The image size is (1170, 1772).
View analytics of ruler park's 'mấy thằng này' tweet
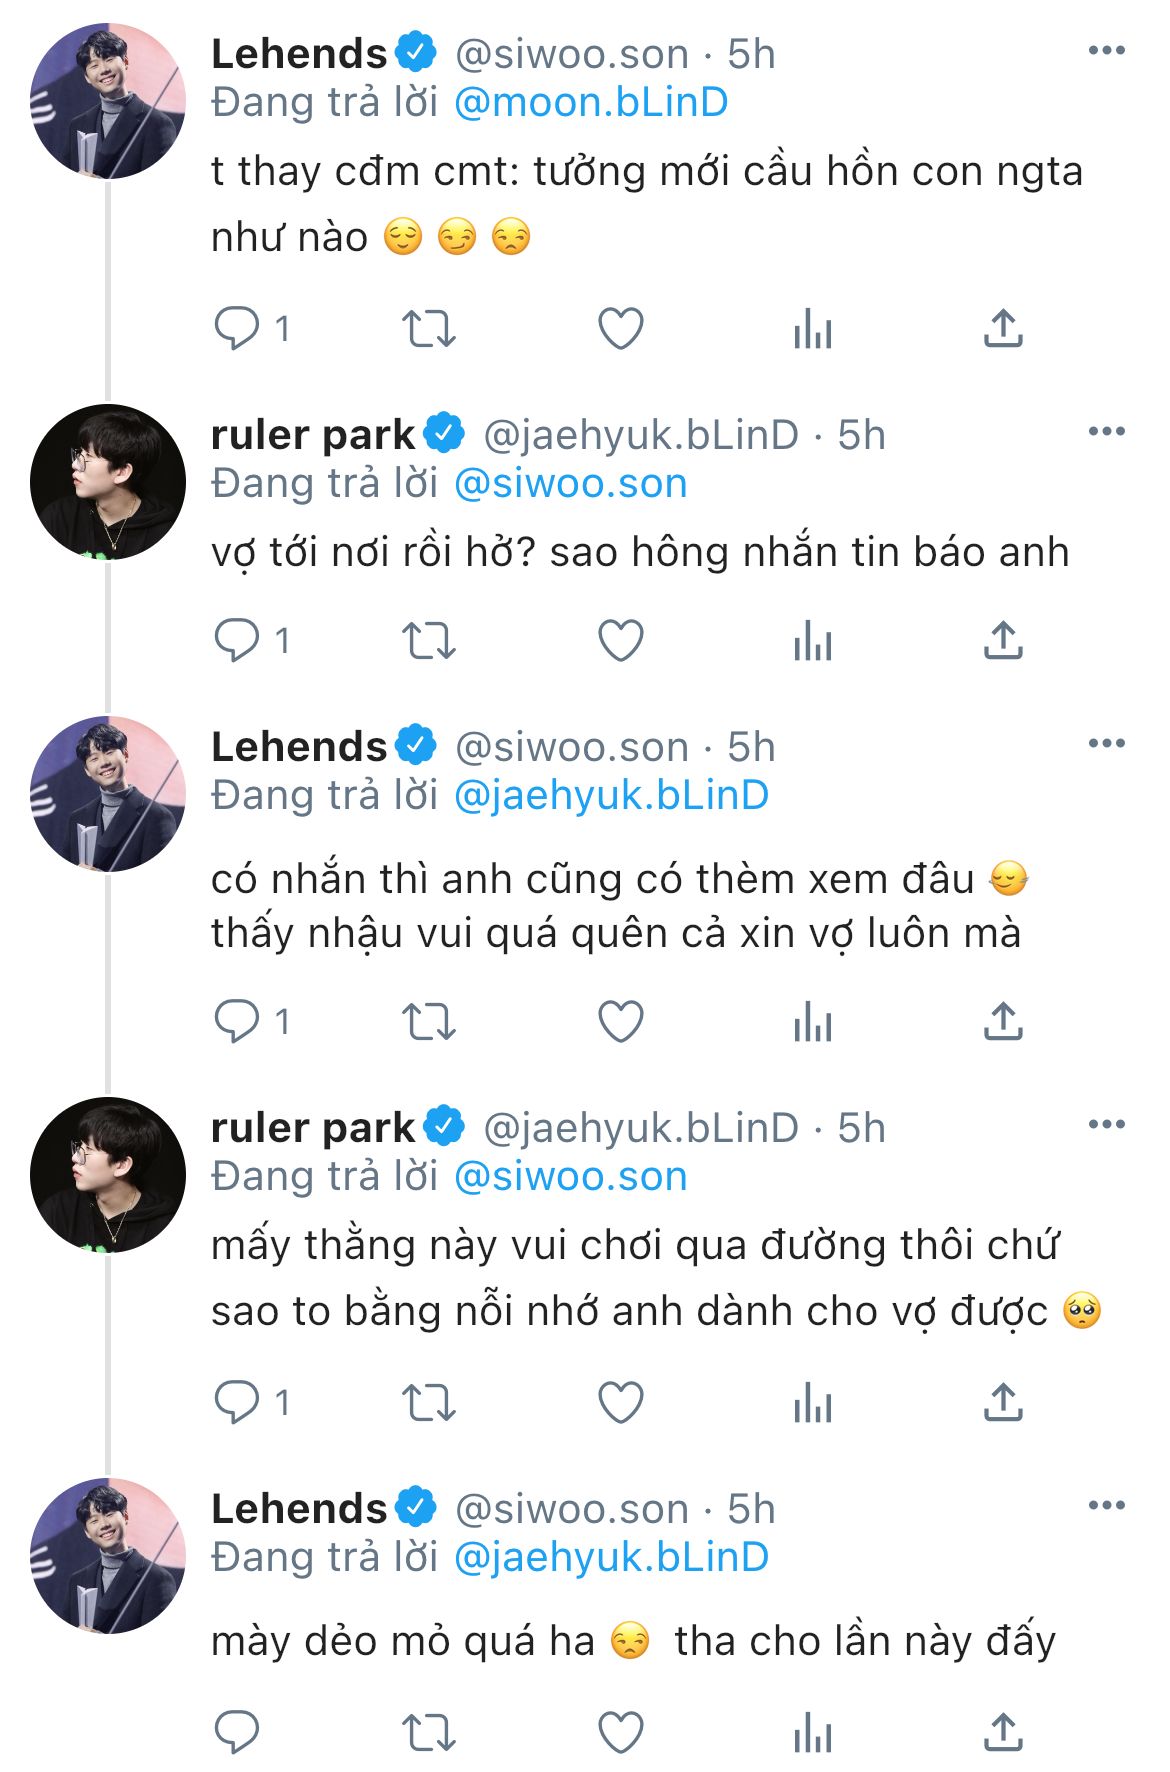tap(812, 1403)
